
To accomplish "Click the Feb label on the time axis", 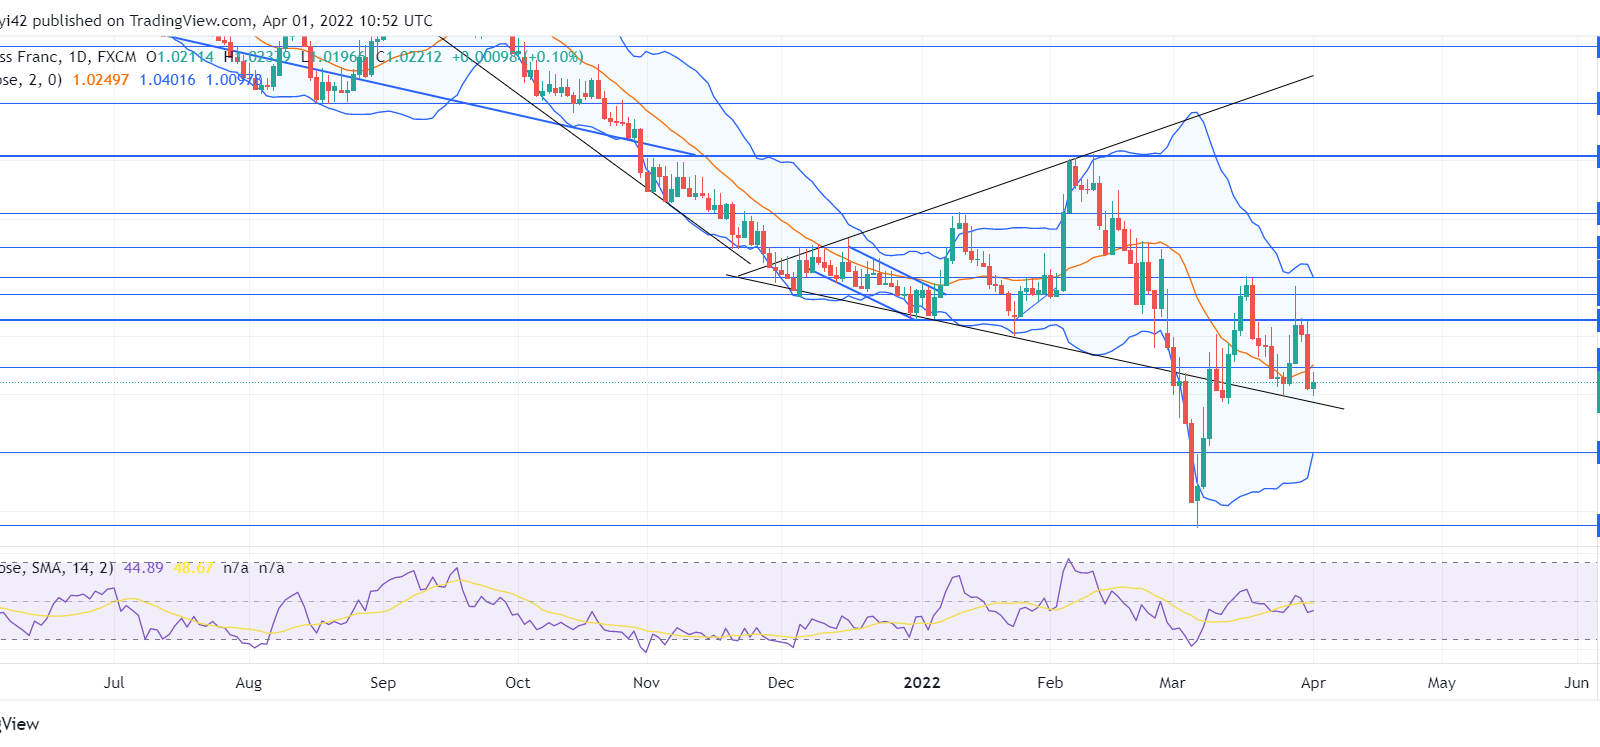I will (1050, 683).
